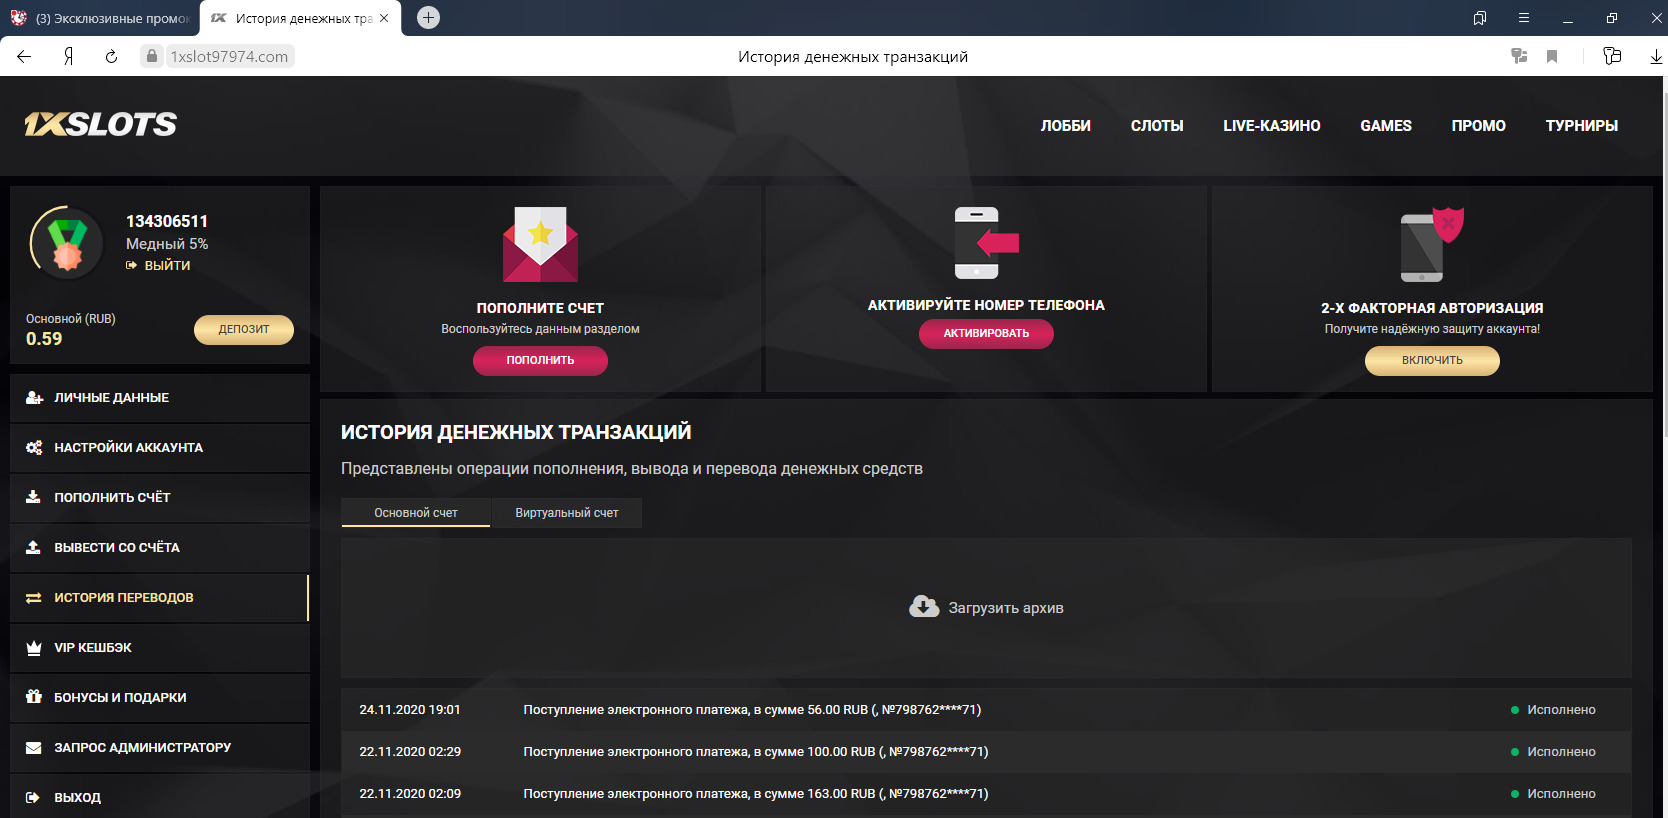Open the СЛОТЫ menu item
The image size is (1668, 818).
(x=1157, y=126)
